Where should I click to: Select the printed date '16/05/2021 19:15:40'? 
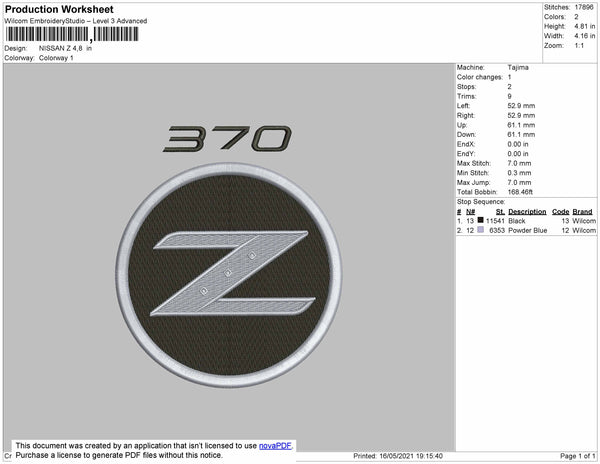pos(411,456)
